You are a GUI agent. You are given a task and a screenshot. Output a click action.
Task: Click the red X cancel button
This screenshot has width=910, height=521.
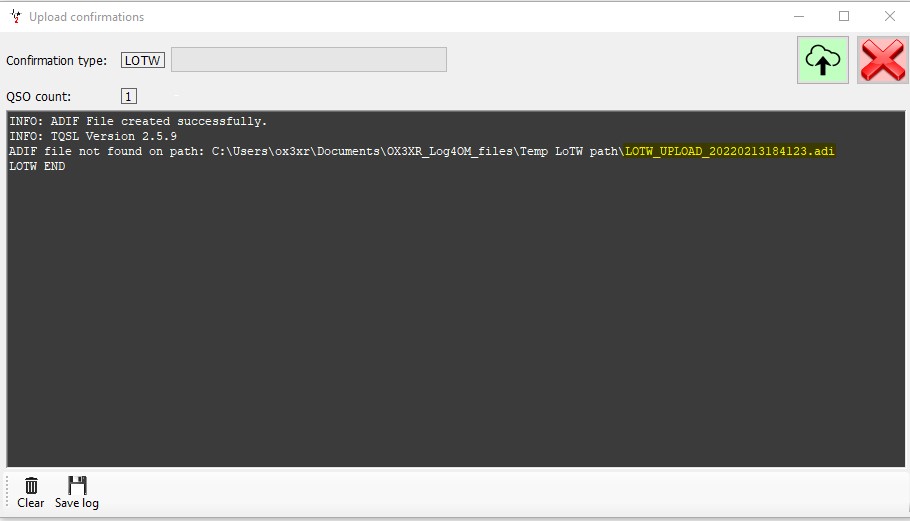(x=883, y=60)
